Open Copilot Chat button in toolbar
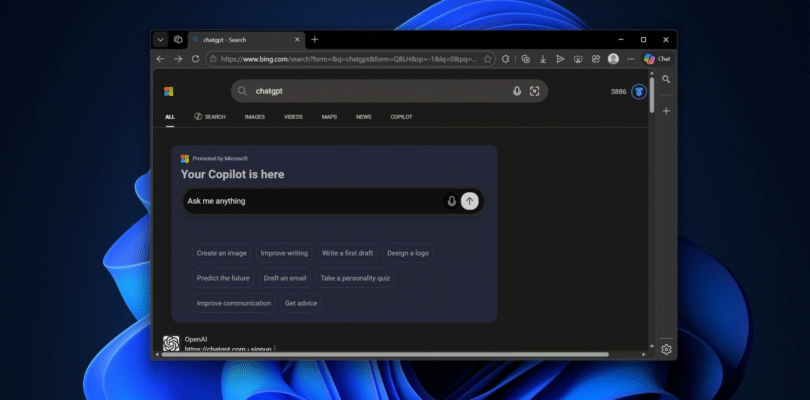The height and width of the screenshot is (400, 810). point(657,59)
